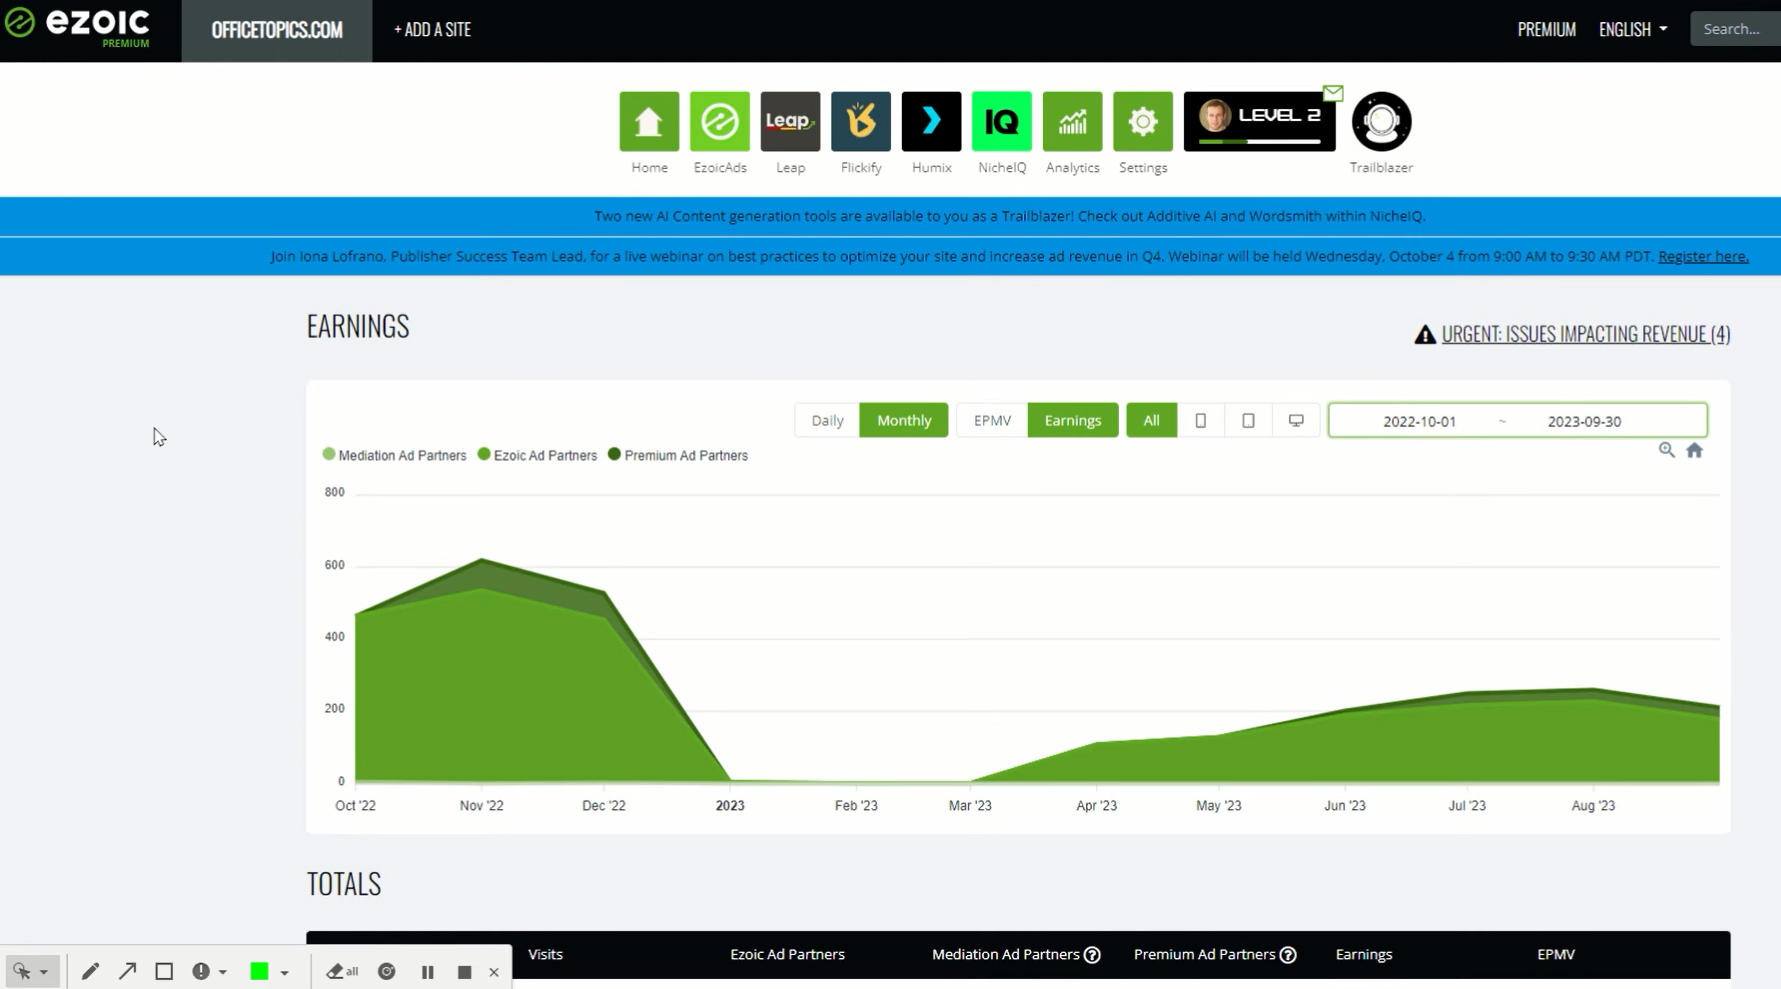The height and width of the screenshot is (989, 1781).
Task: Toggle chart to Earnings metric
Action: coord(1073,421)
